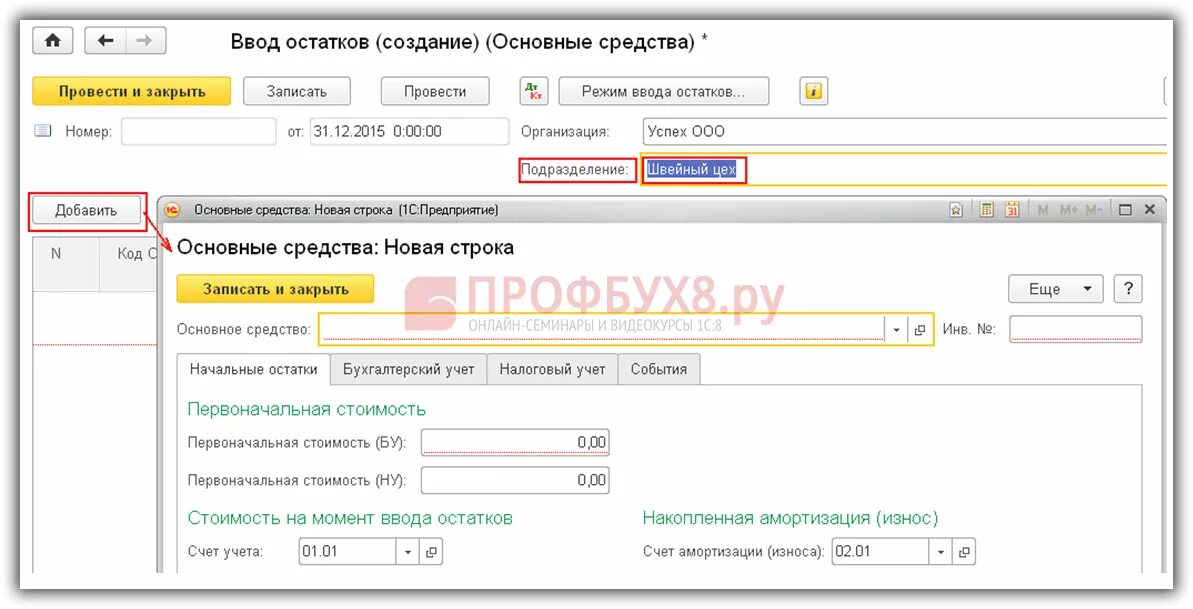
Task: Open the Счет учета 01.01 selection form
Action: pos(431,552)
